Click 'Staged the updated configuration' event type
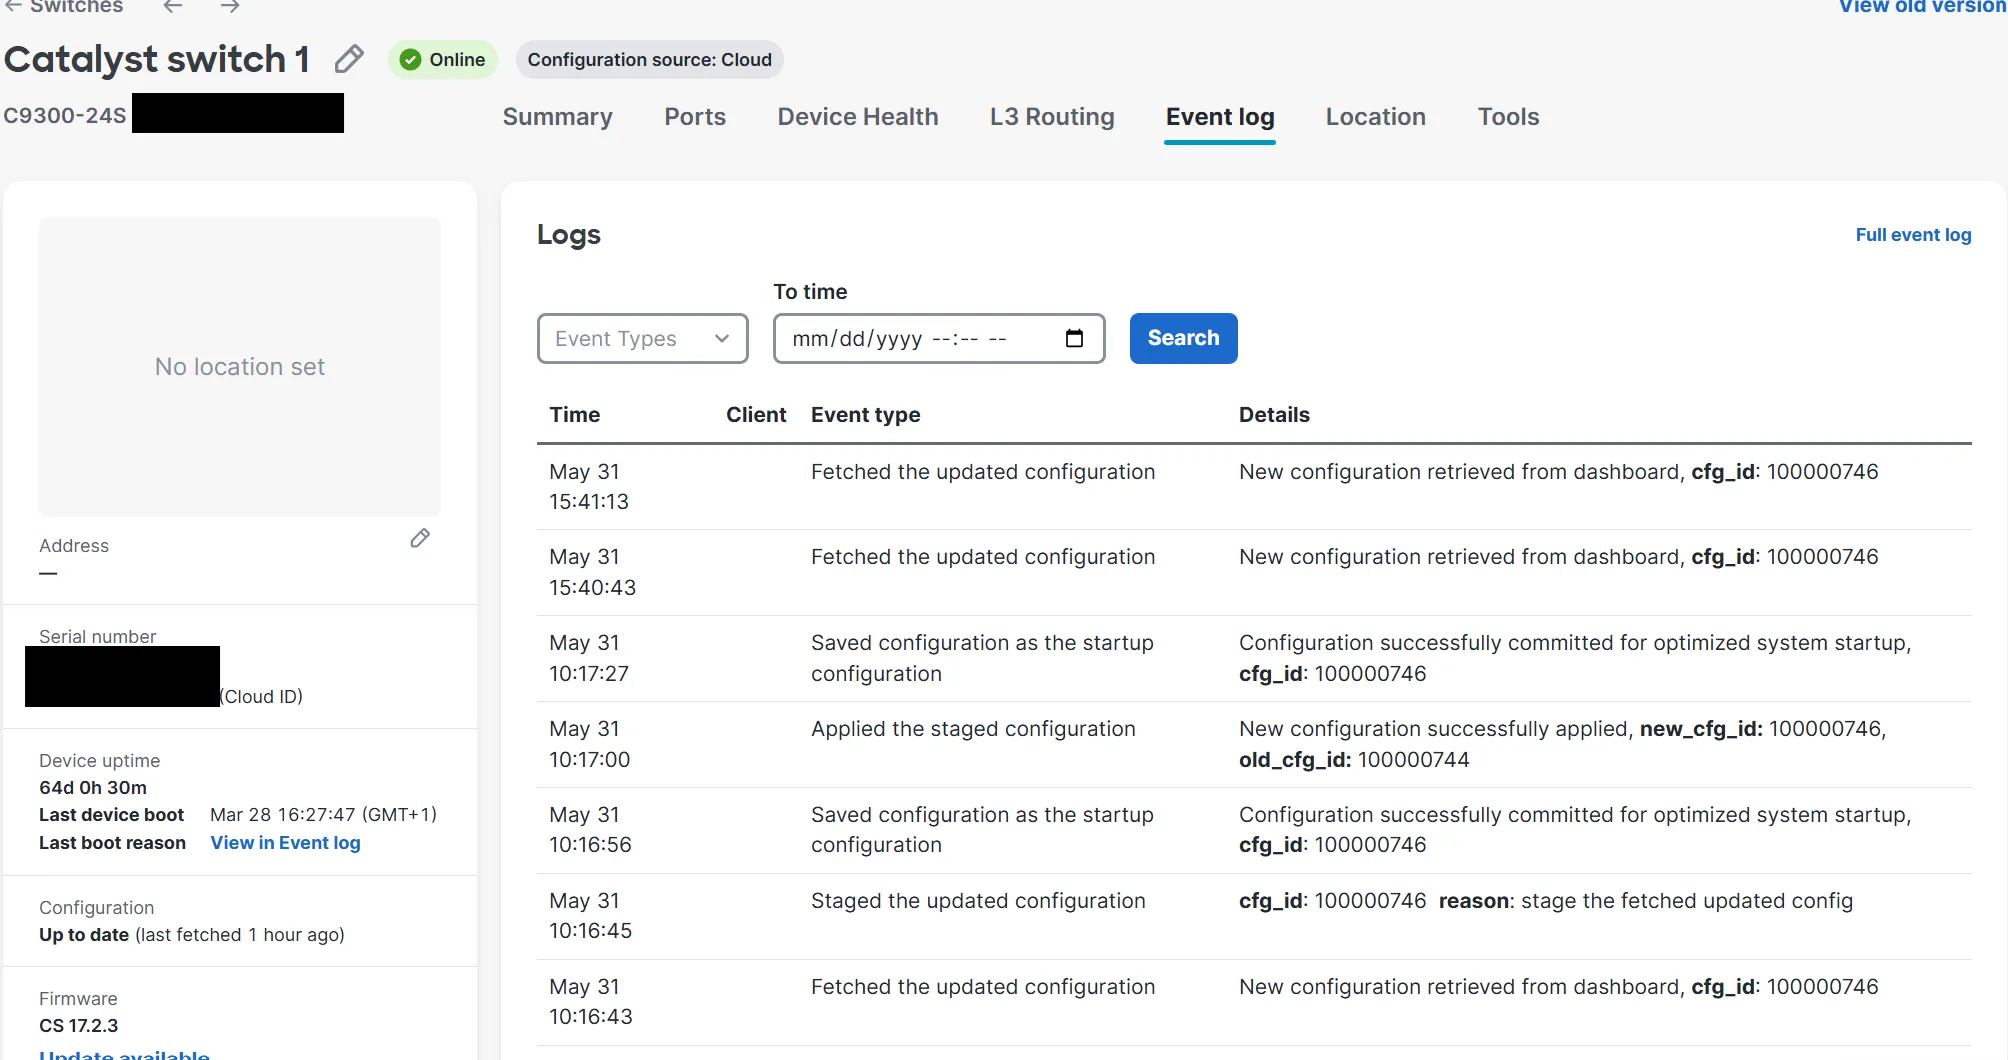This screenshot has width=2008, height=1060. click(x=978, y=901)
